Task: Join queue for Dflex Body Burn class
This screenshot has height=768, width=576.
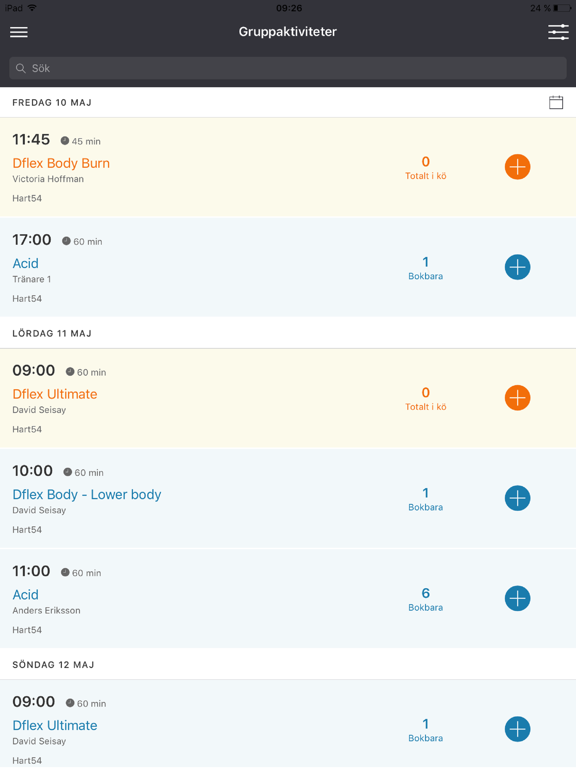Action: pos(517,167)
